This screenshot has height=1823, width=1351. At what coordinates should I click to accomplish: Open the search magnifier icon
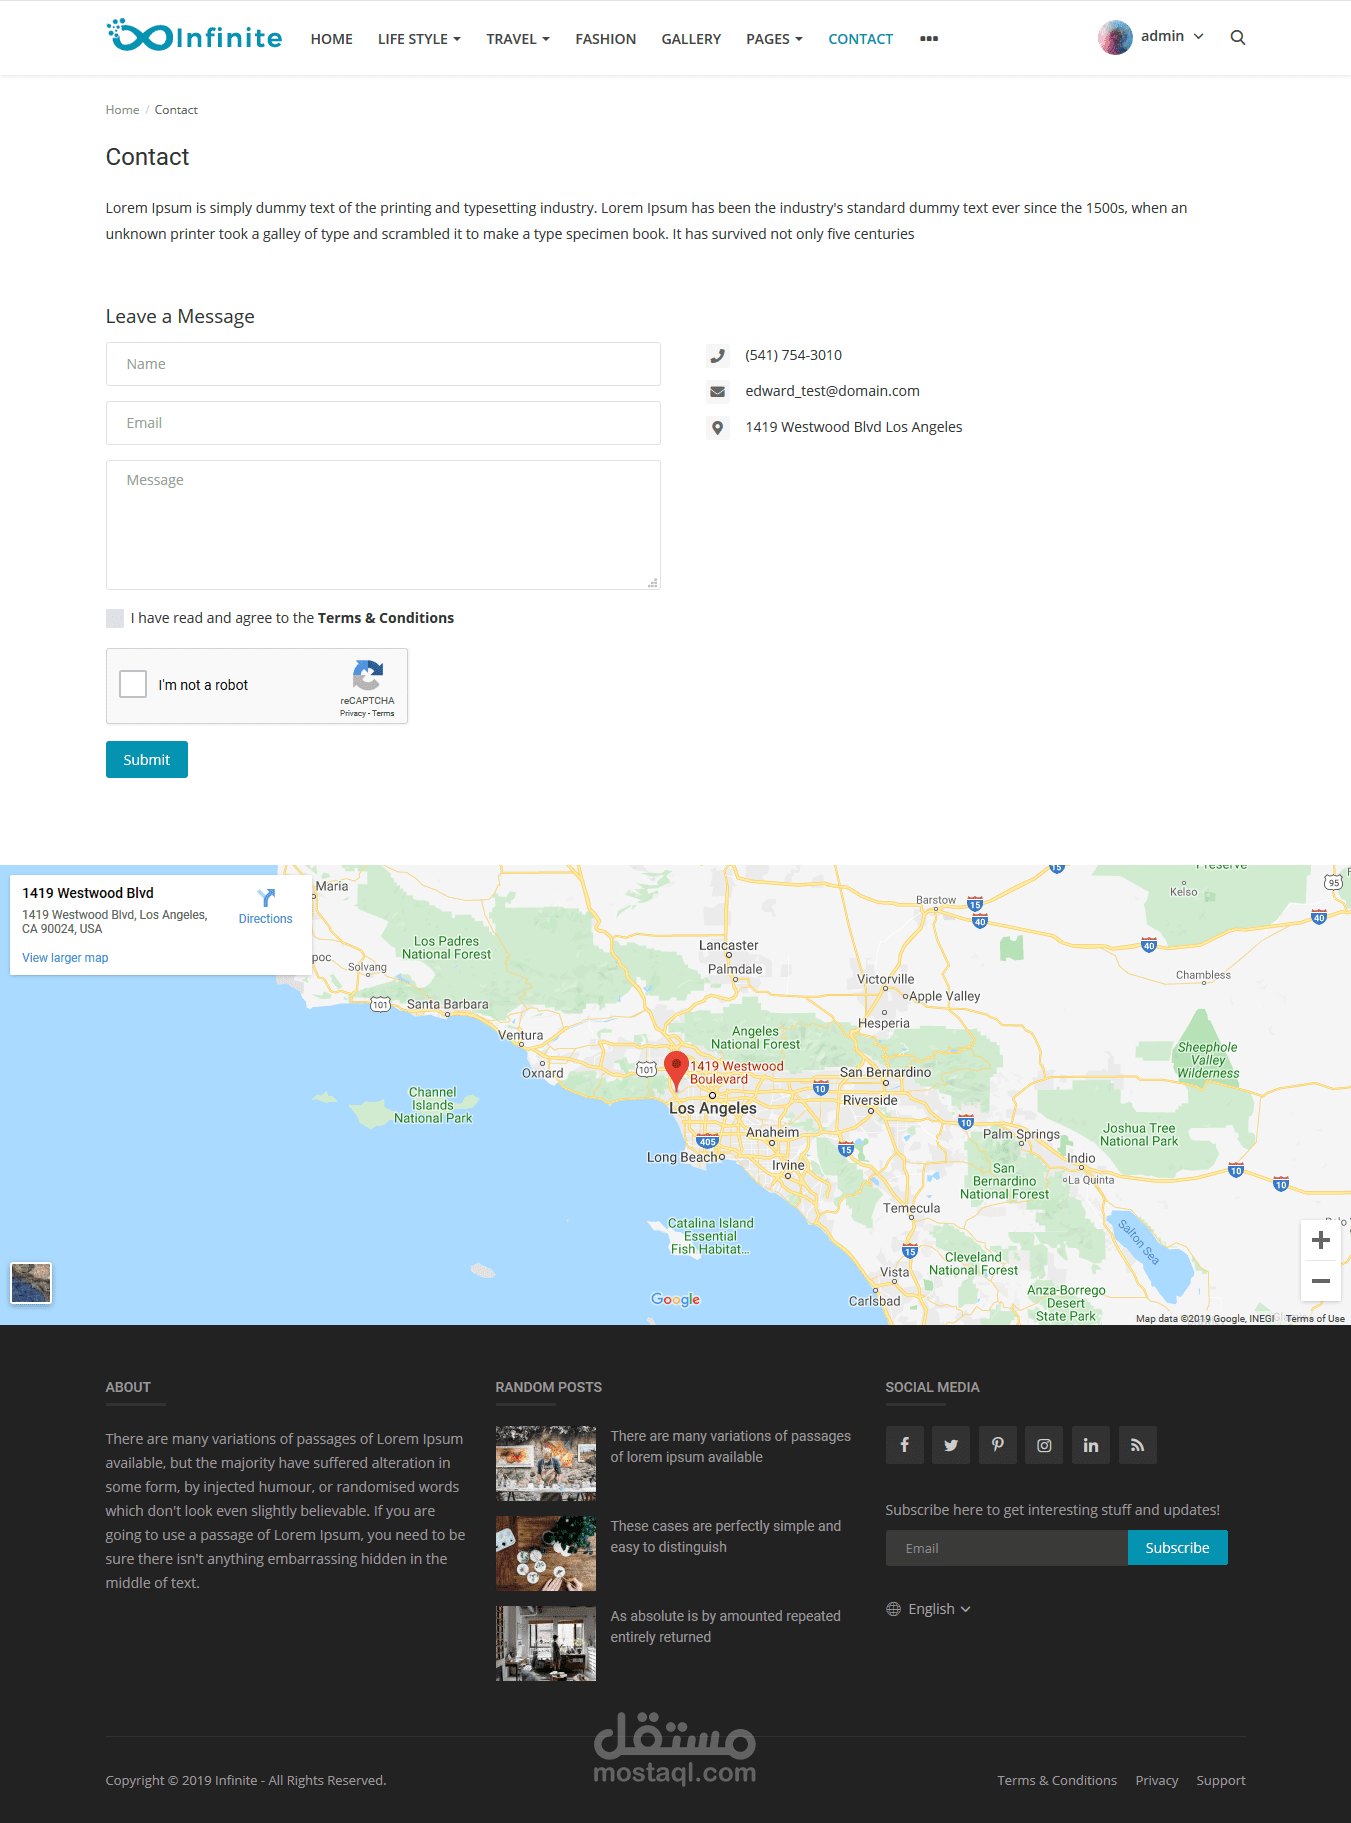tap(1237, 38)
